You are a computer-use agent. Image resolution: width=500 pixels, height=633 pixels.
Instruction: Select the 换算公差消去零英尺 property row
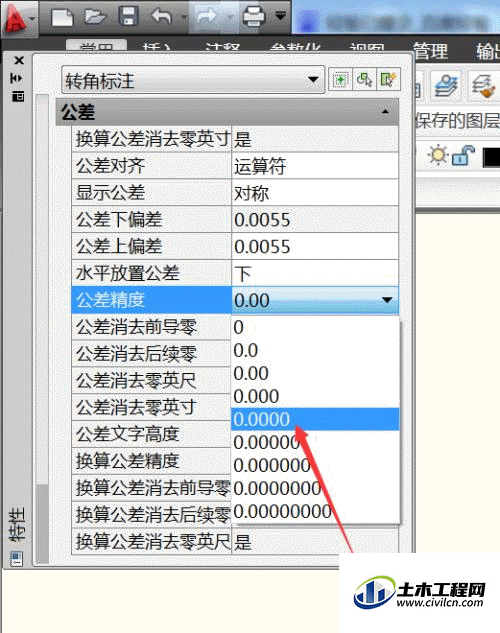[x=235, y=541]
